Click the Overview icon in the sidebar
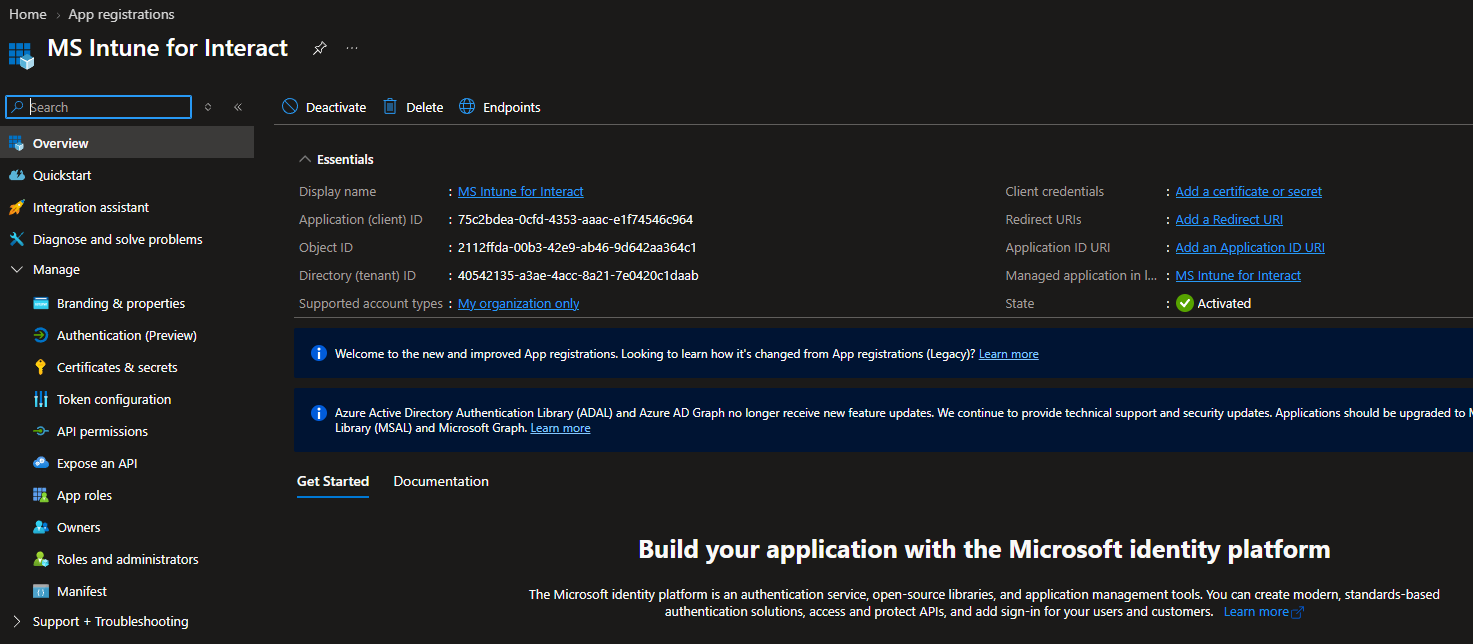Screen dimensions: 1473x644 (x=15, y=143)
